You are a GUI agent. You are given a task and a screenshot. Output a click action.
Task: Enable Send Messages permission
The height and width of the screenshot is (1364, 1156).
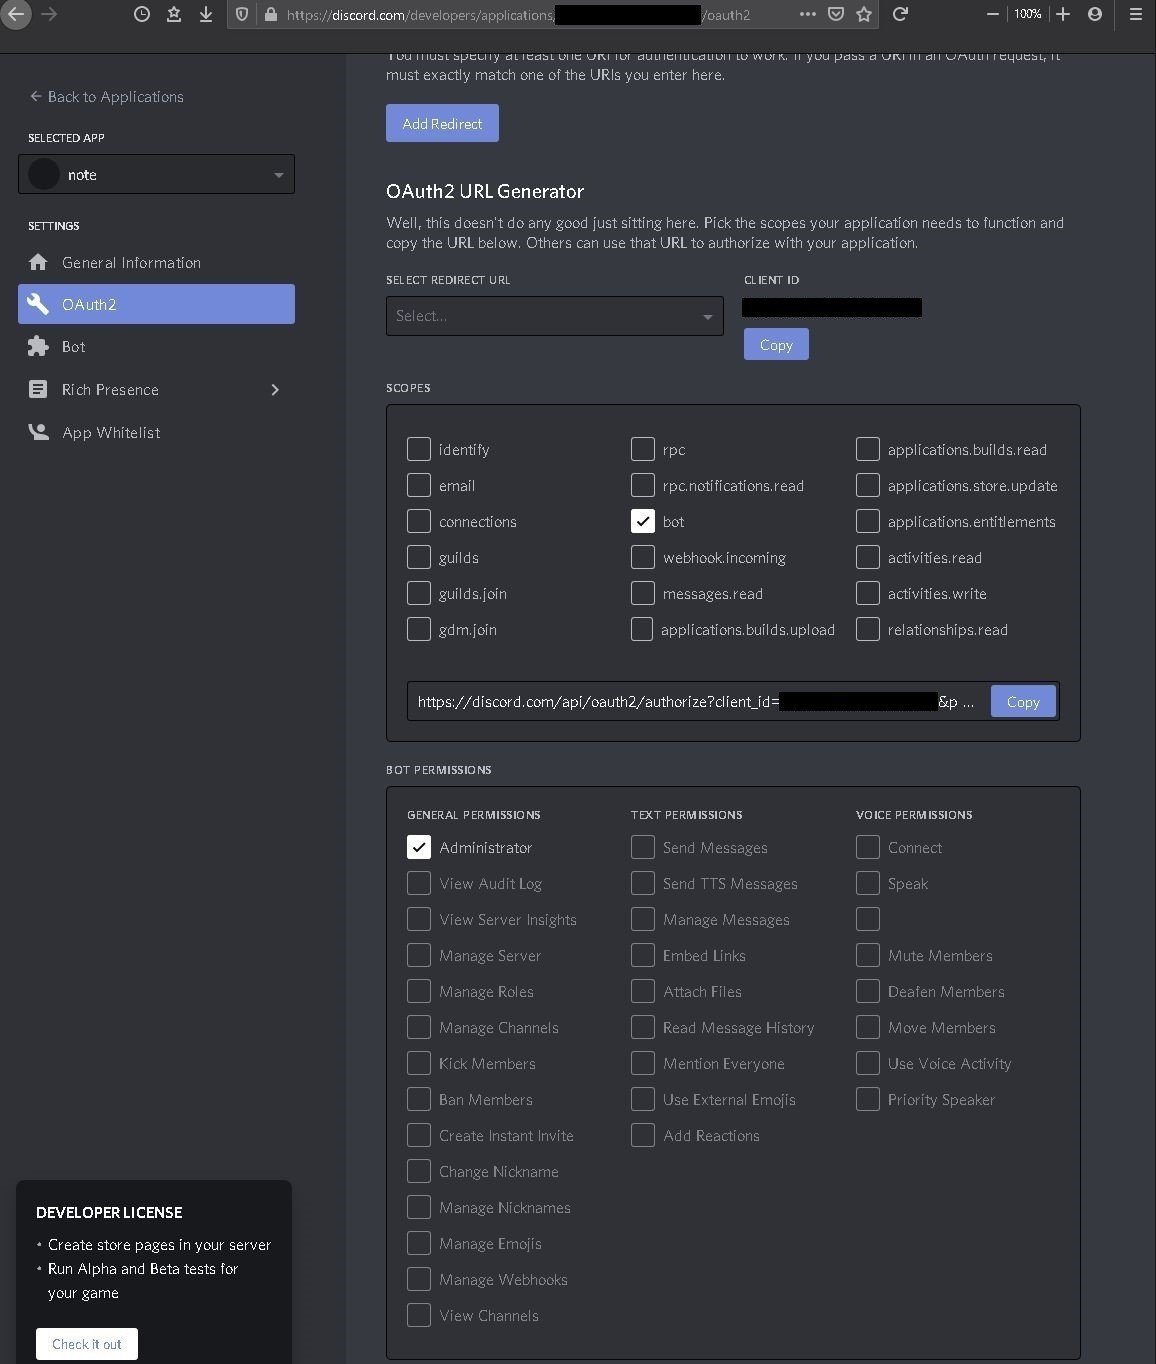(x=643, y=847)
